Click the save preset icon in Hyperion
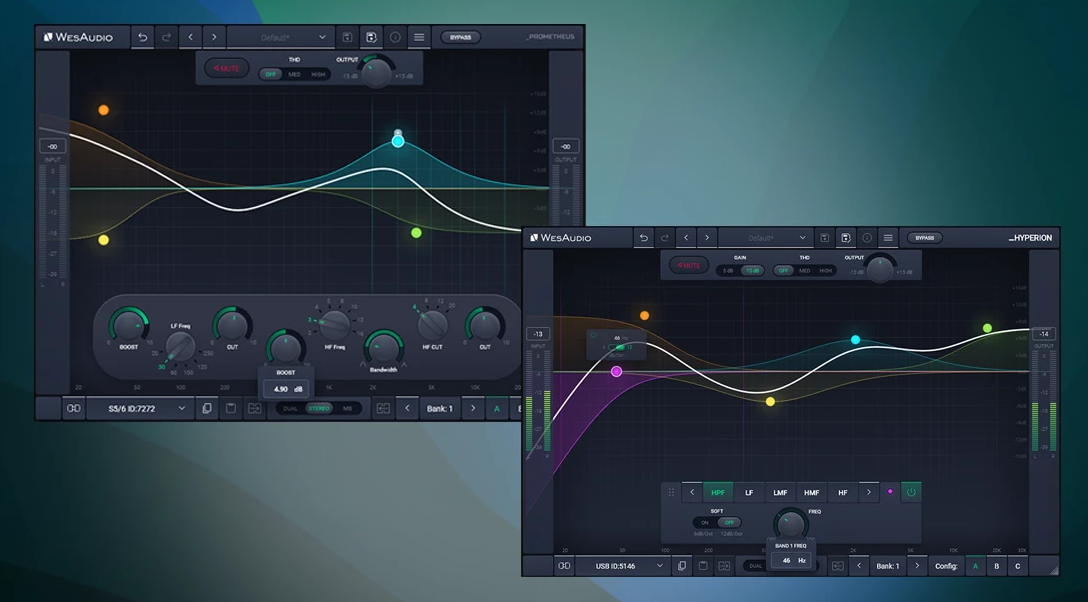The image size is (1088, 602). point(846,238)
